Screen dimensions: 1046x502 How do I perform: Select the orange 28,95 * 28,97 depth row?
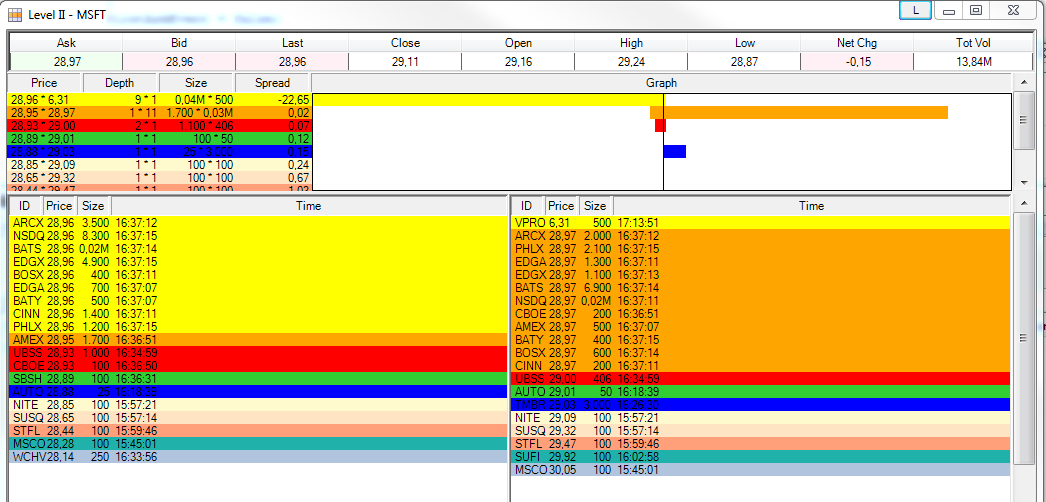click(x=159, y=113)
